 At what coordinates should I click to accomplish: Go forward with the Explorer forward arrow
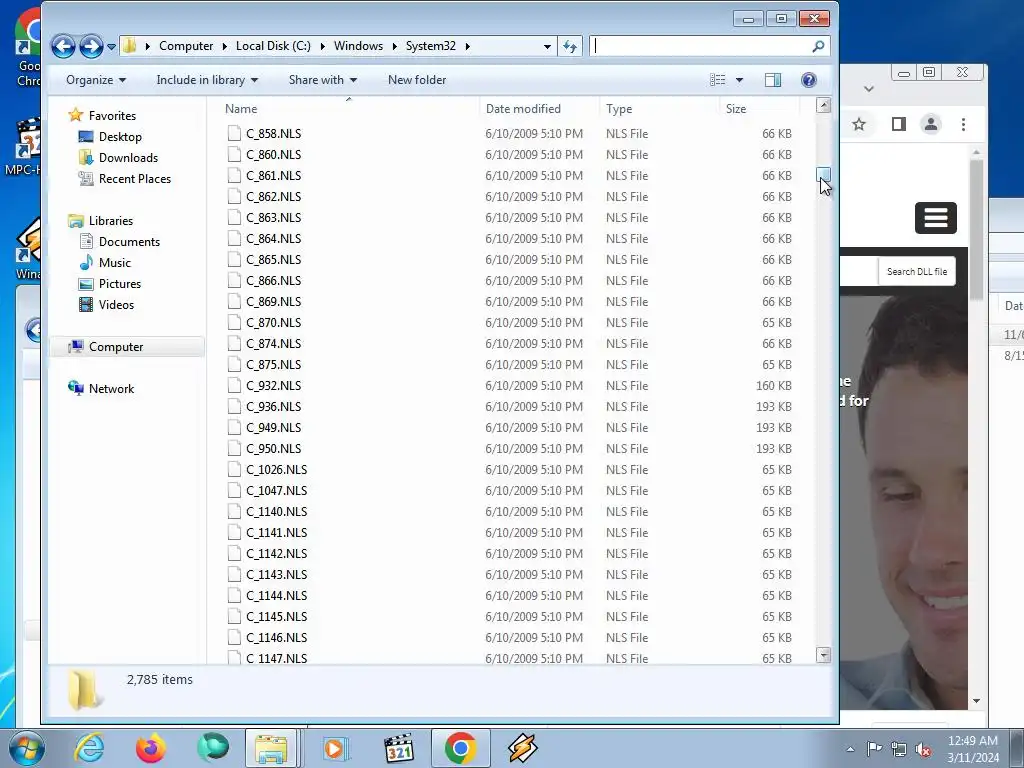(x=91, y=46)
